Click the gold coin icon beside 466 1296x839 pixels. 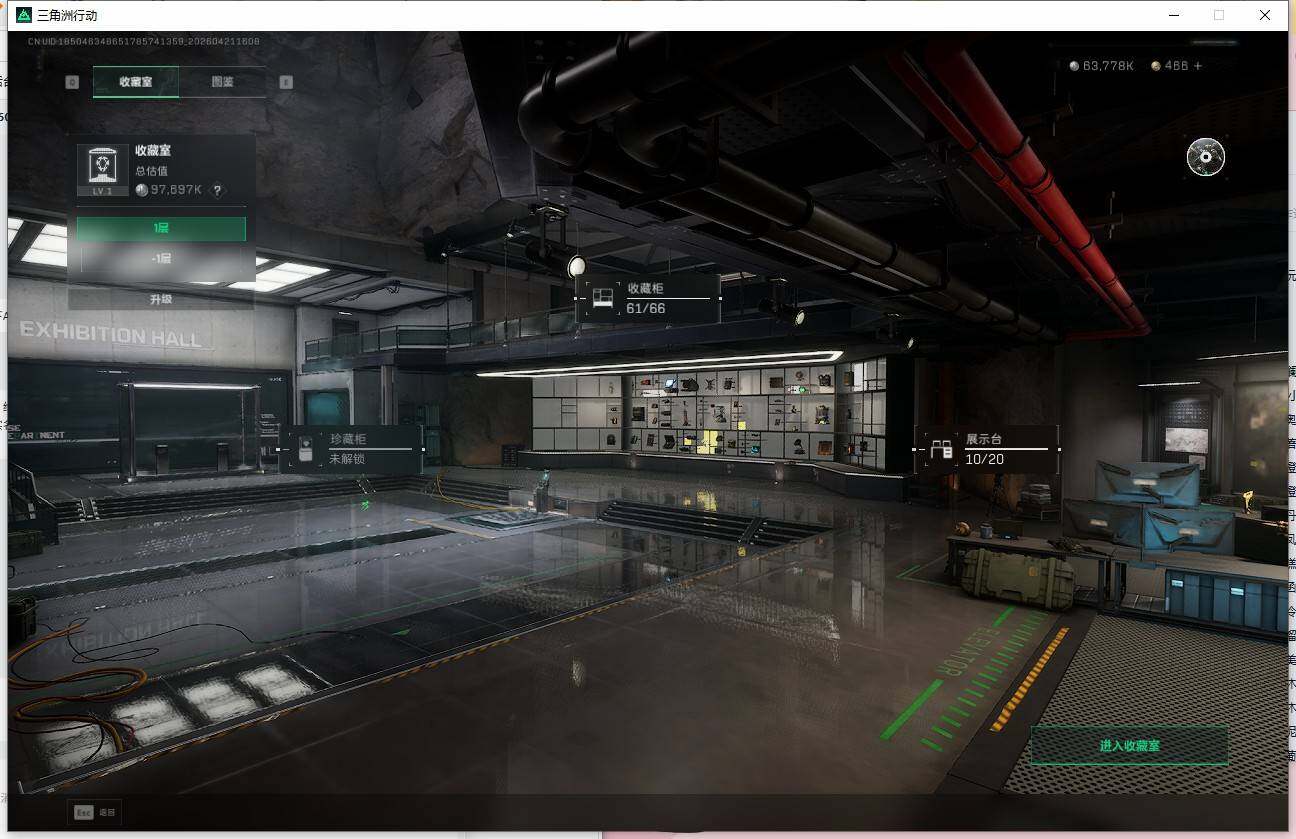1156,66
